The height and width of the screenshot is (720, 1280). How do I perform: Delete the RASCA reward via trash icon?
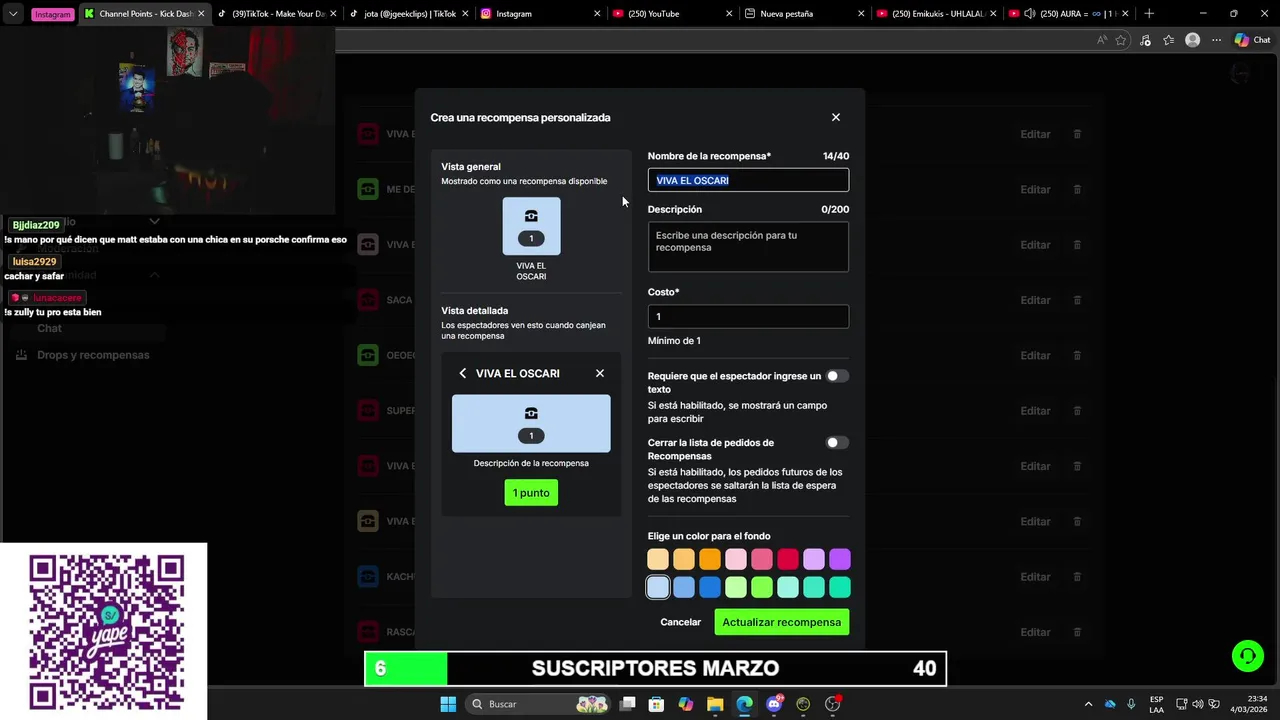pos(1077,632)
